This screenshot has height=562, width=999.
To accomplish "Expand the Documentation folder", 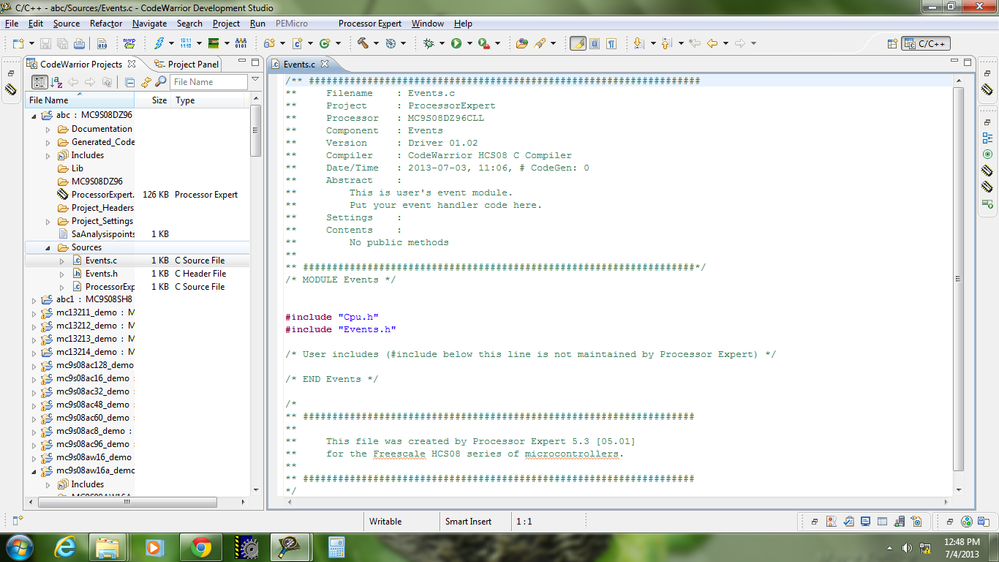I will [48, 129].
